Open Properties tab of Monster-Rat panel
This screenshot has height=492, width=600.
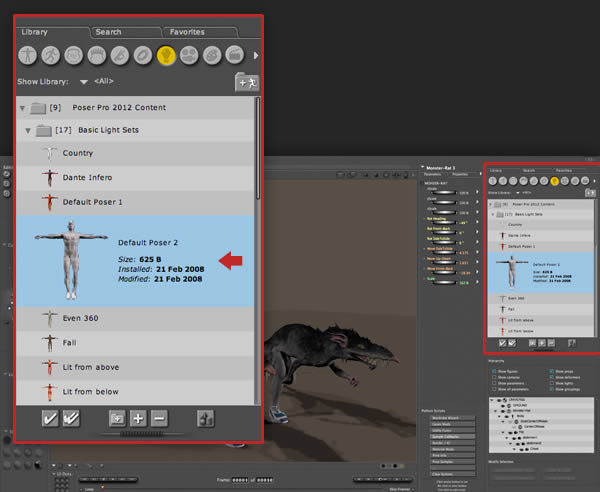(460, 174)
